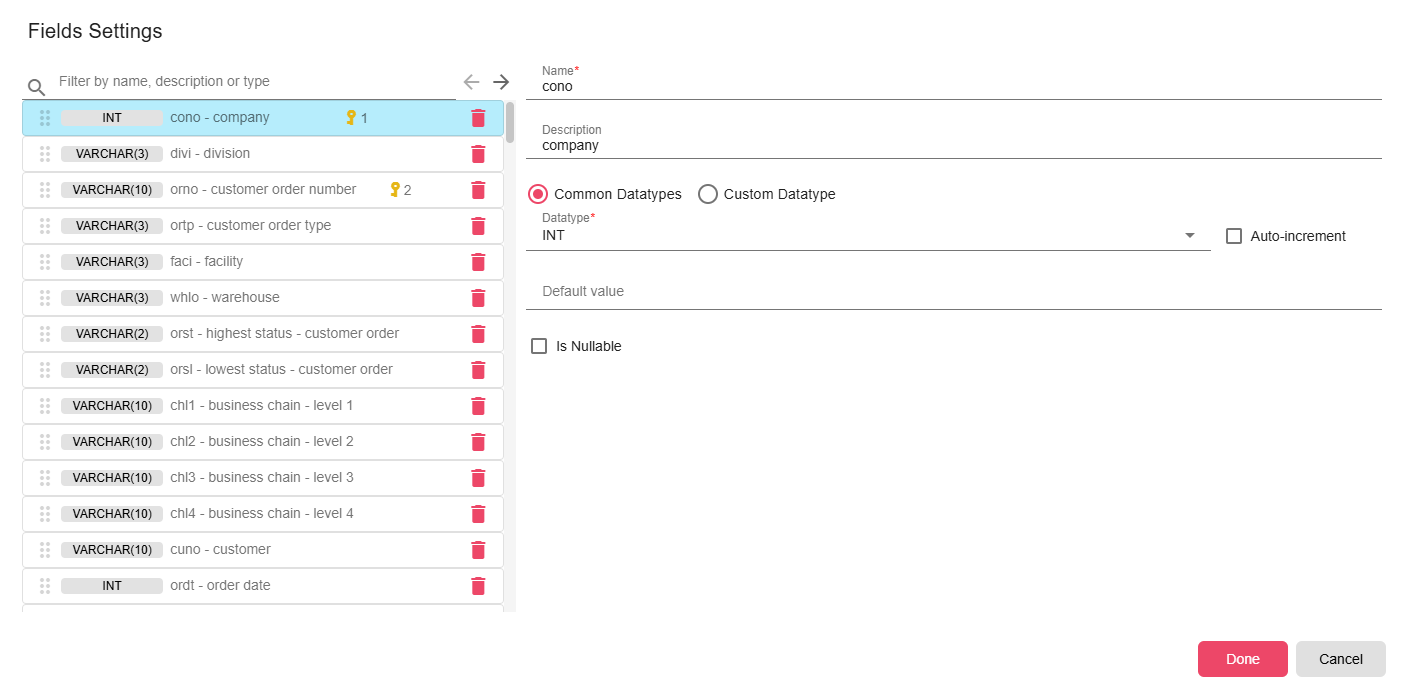
Task: Click trash icon for divi - division
Action: point(478,154)
